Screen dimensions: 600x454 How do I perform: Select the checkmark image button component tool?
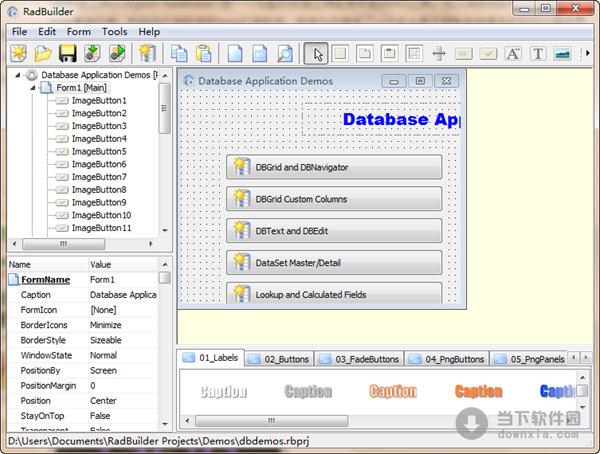tap(488, 54)
